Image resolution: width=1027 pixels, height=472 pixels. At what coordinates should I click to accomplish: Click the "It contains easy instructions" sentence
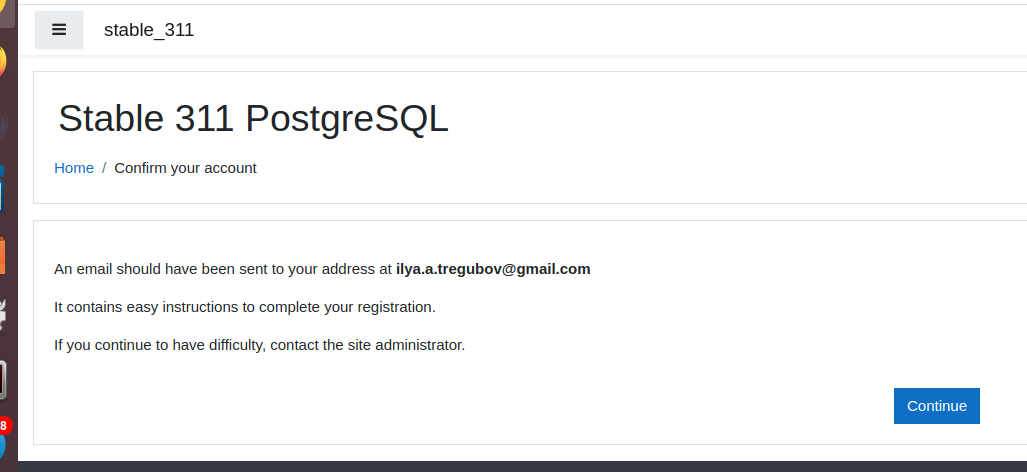(245, 307)
